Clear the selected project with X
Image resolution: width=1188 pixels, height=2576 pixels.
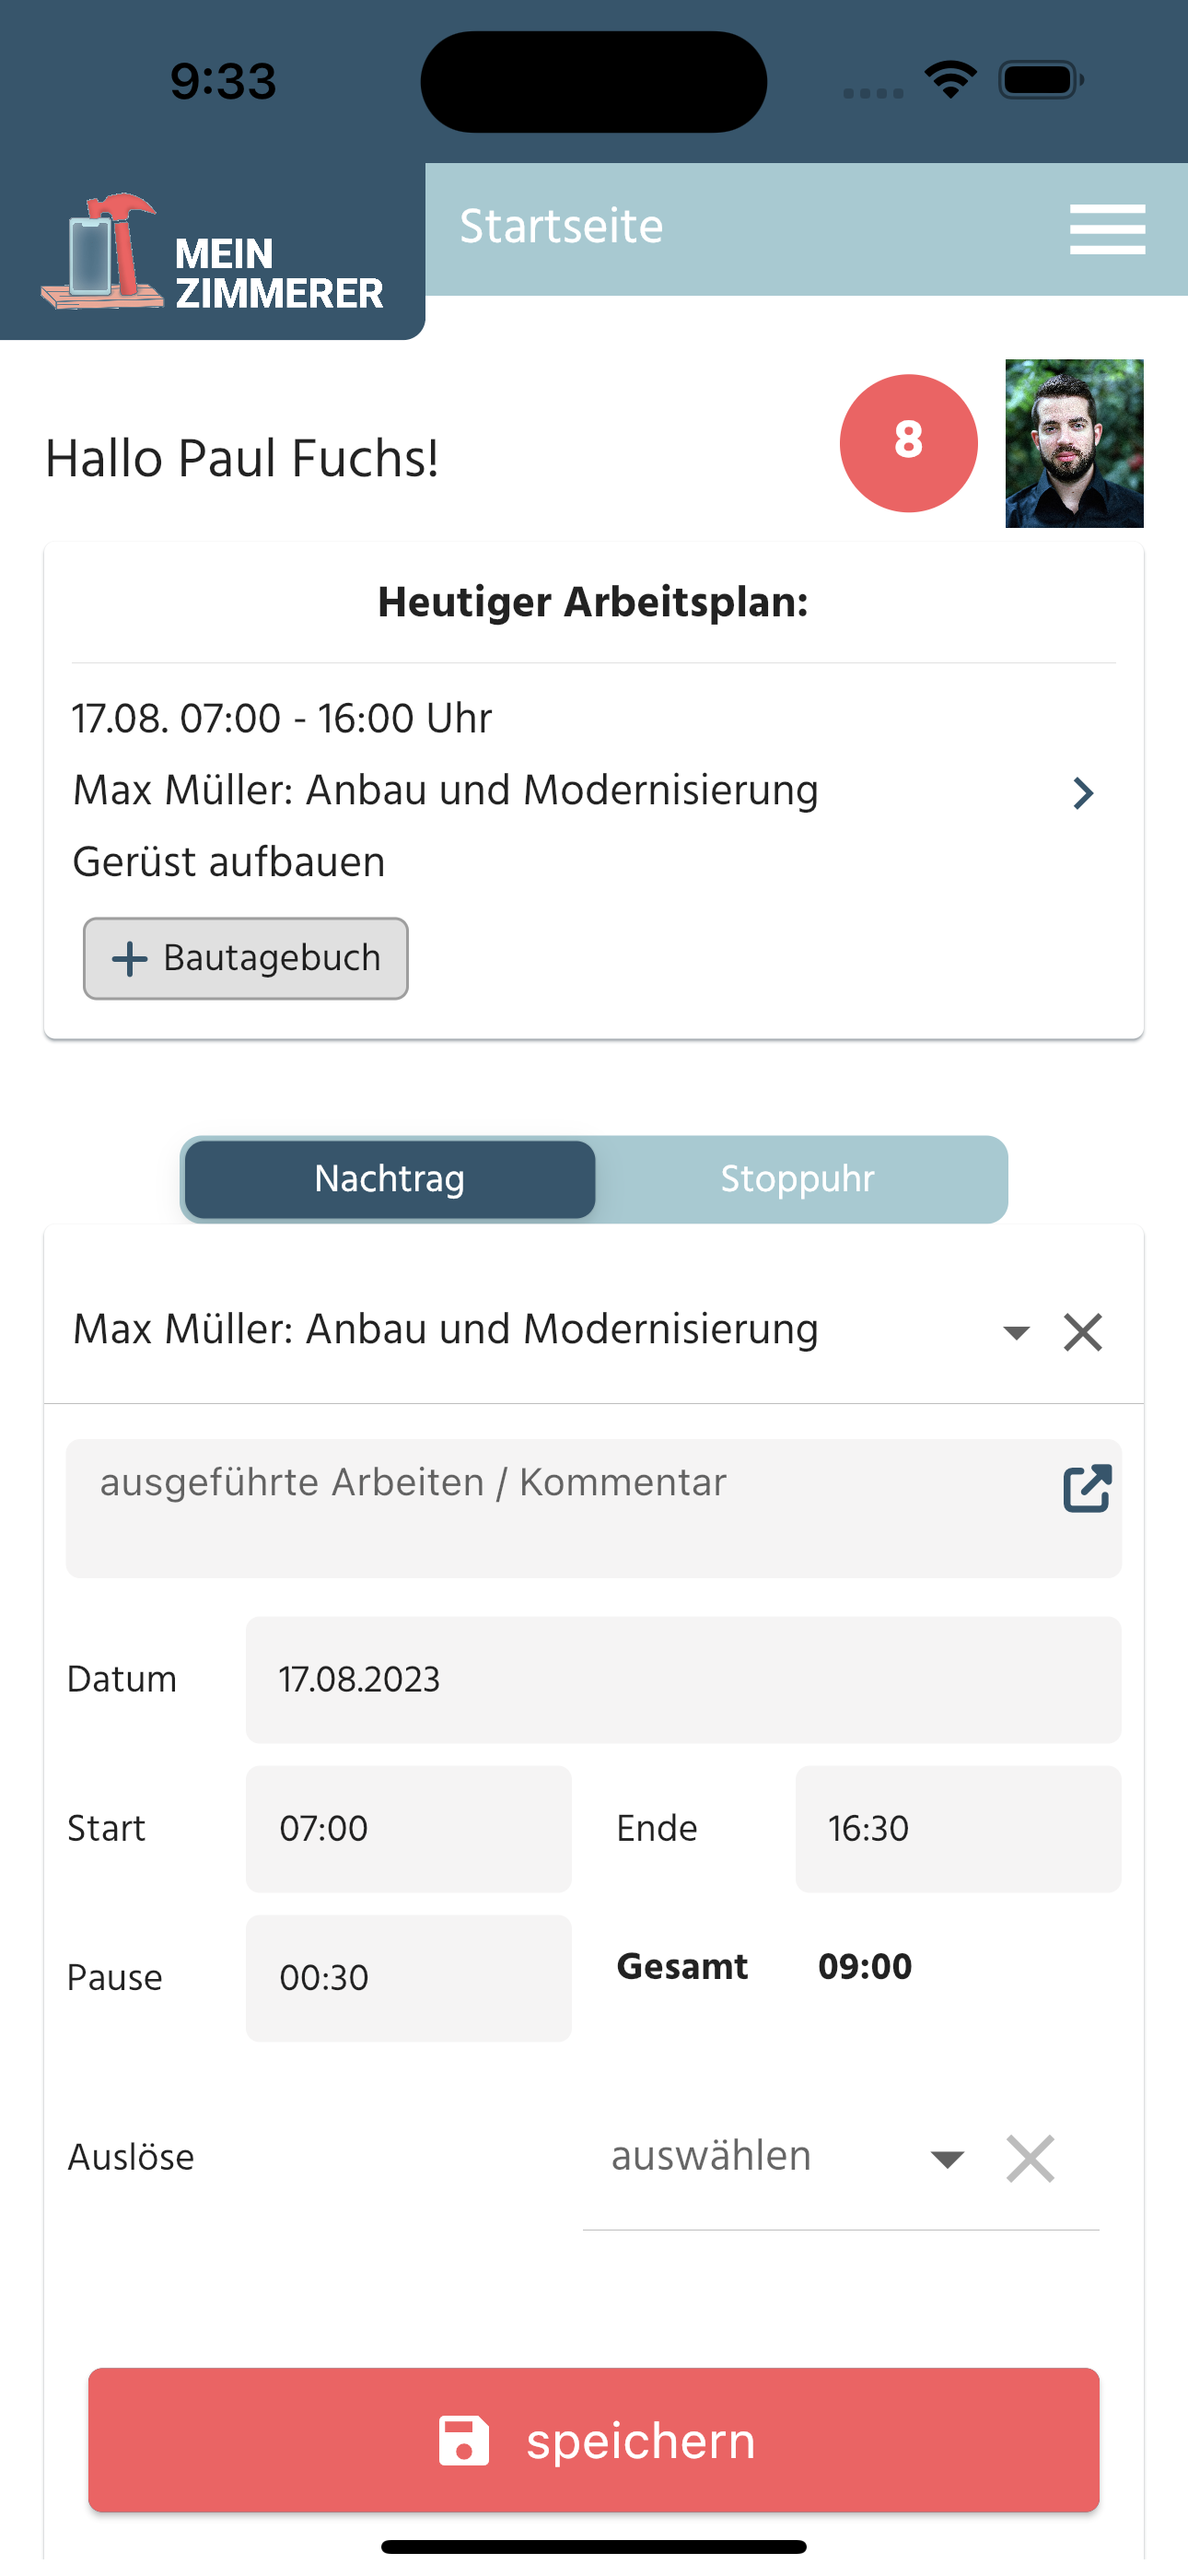1082,1332
